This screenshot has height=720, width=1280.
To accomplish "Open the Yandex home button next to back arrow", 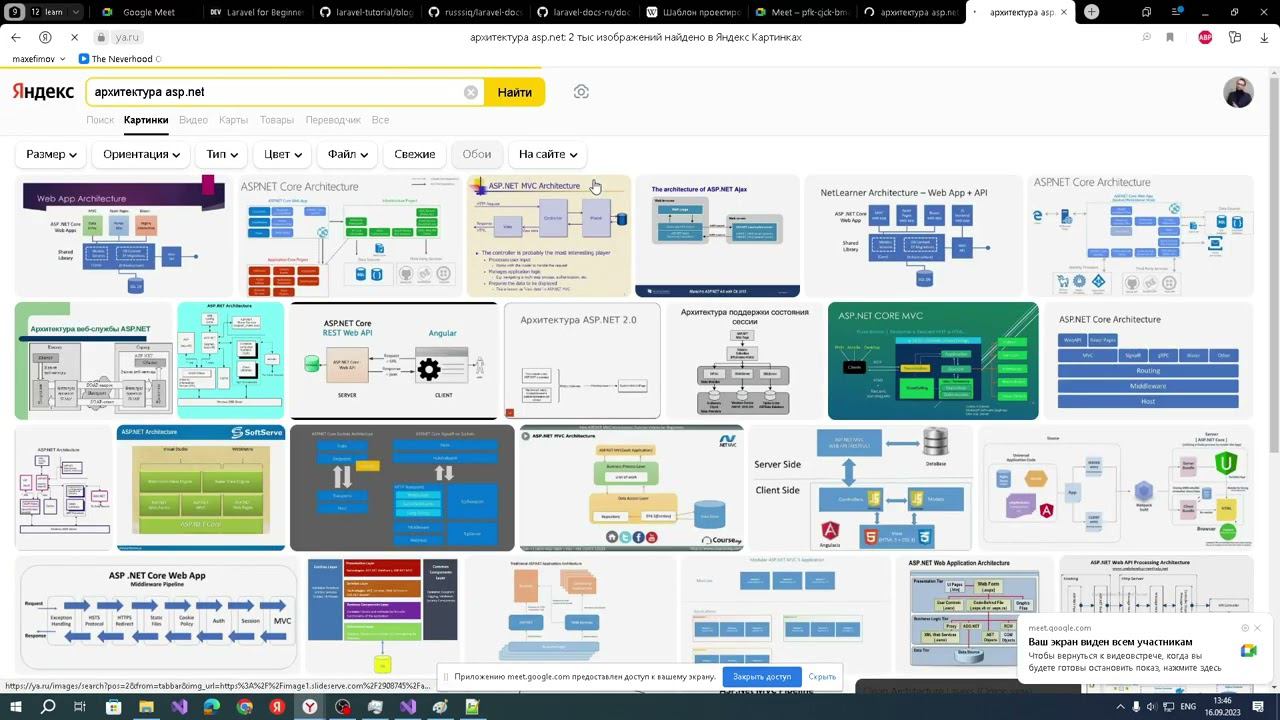I will [x=45, y=37].
